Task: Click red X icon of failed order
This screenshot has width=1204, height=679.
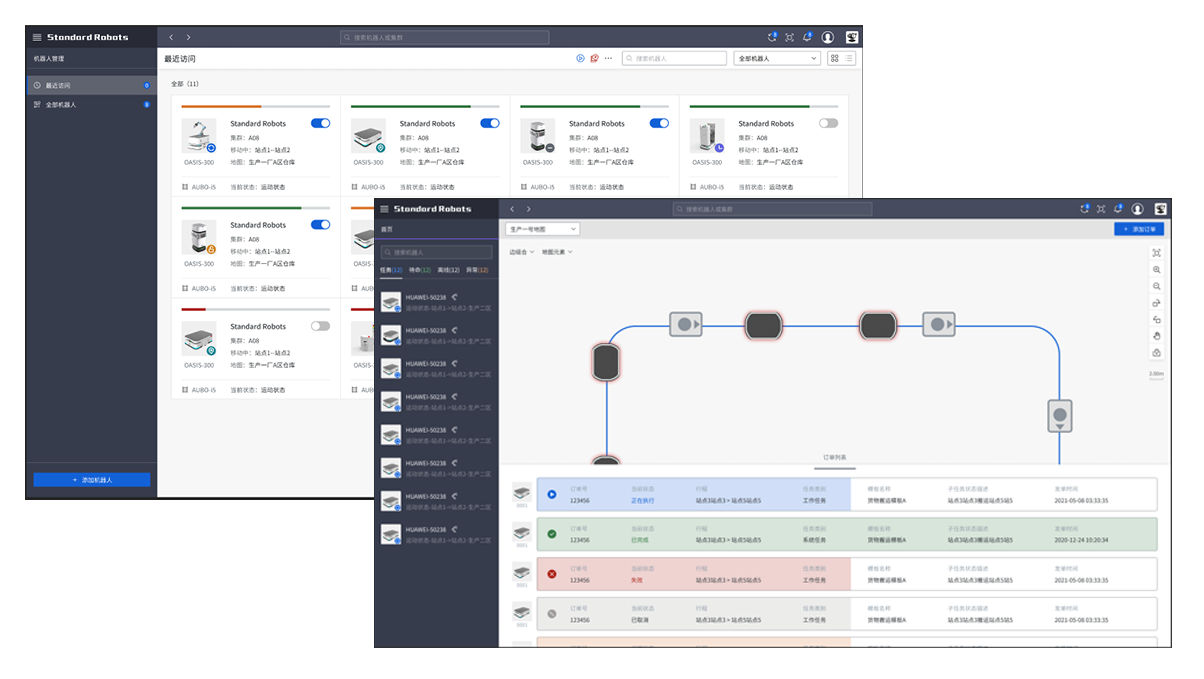Action: click(x=551, y=574)
